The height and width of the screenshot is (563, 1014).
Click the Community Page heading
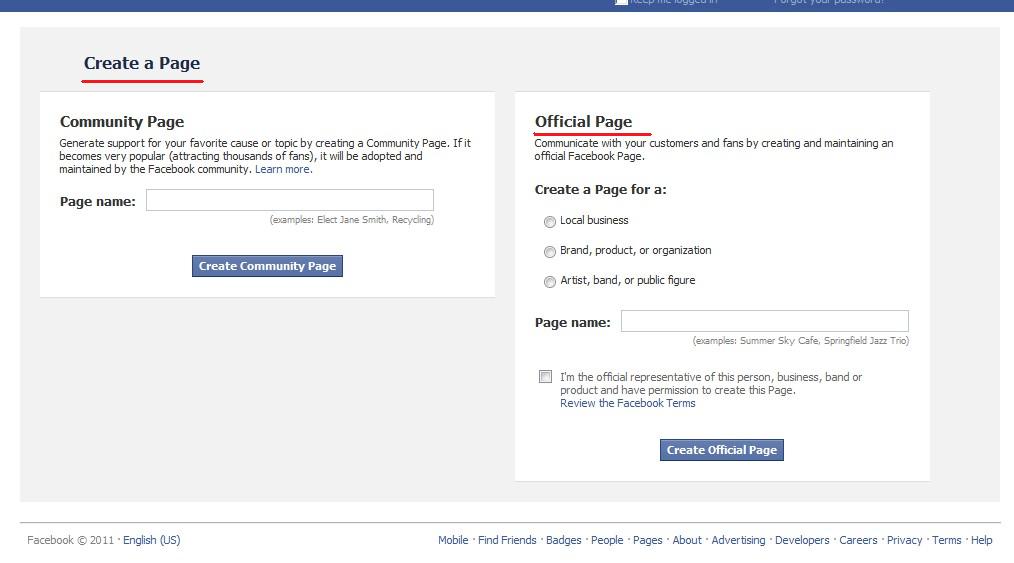[122, 122]
